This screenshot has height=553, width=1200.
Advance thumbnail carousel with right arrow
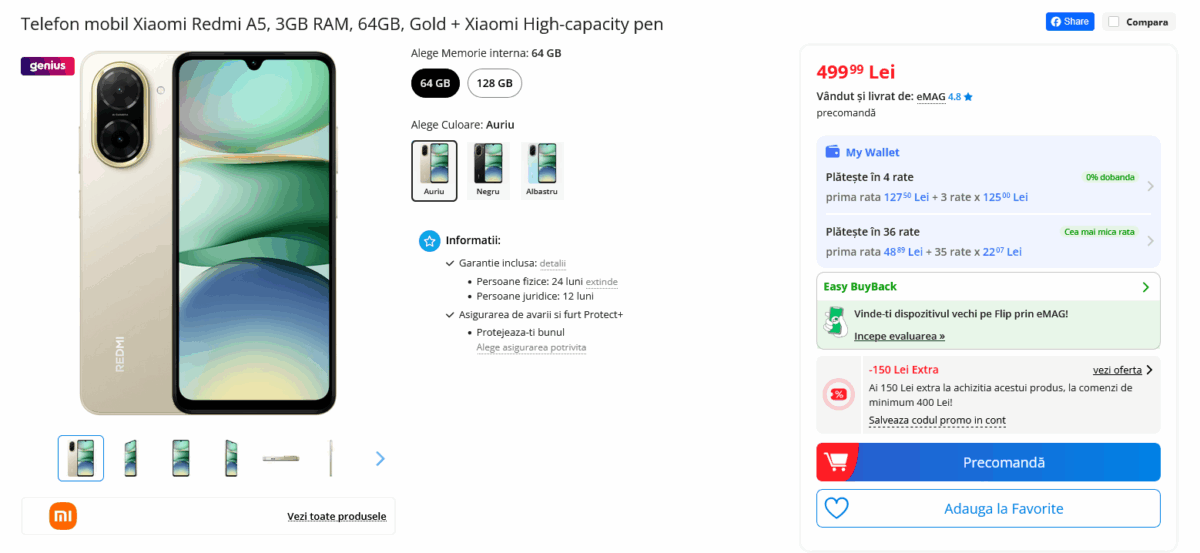380,459
